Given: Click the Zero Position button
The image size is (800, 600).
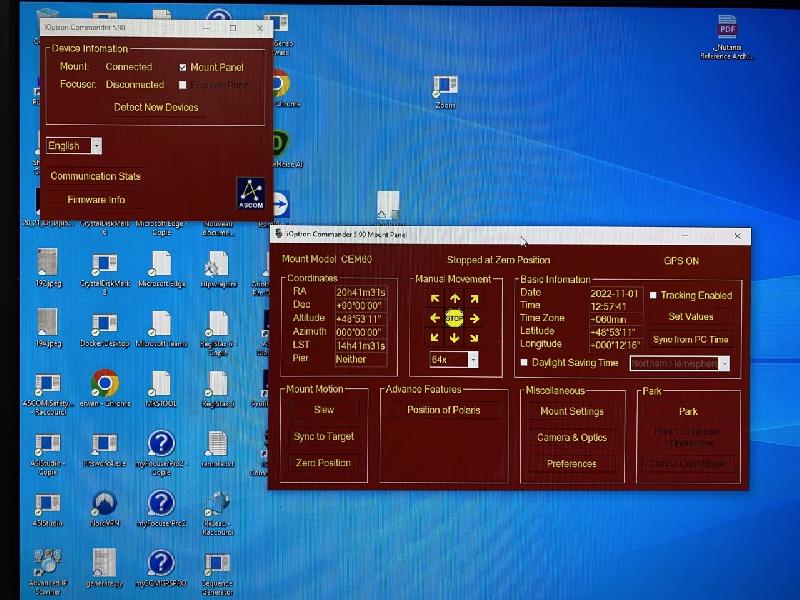Looking at the screenshot, I should pyautogui.click(x=324, y=463).
